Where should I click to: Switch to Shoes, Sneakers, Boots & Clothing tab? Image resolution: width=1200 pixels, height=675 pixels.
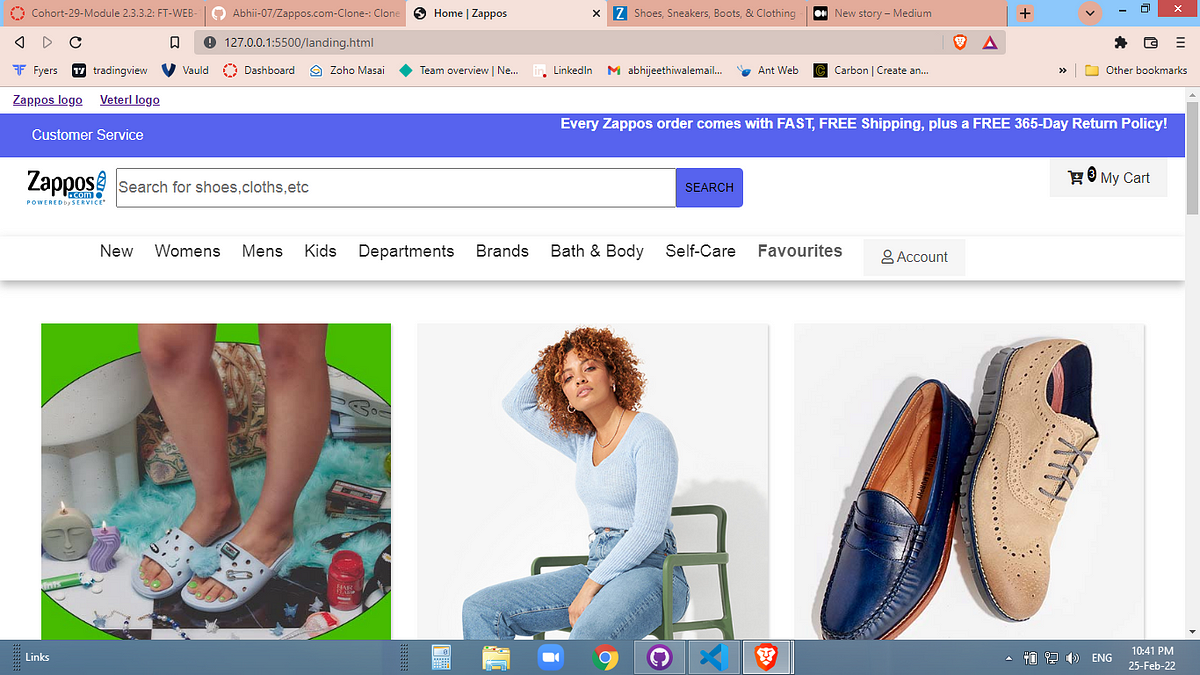(x=705, y=13)
